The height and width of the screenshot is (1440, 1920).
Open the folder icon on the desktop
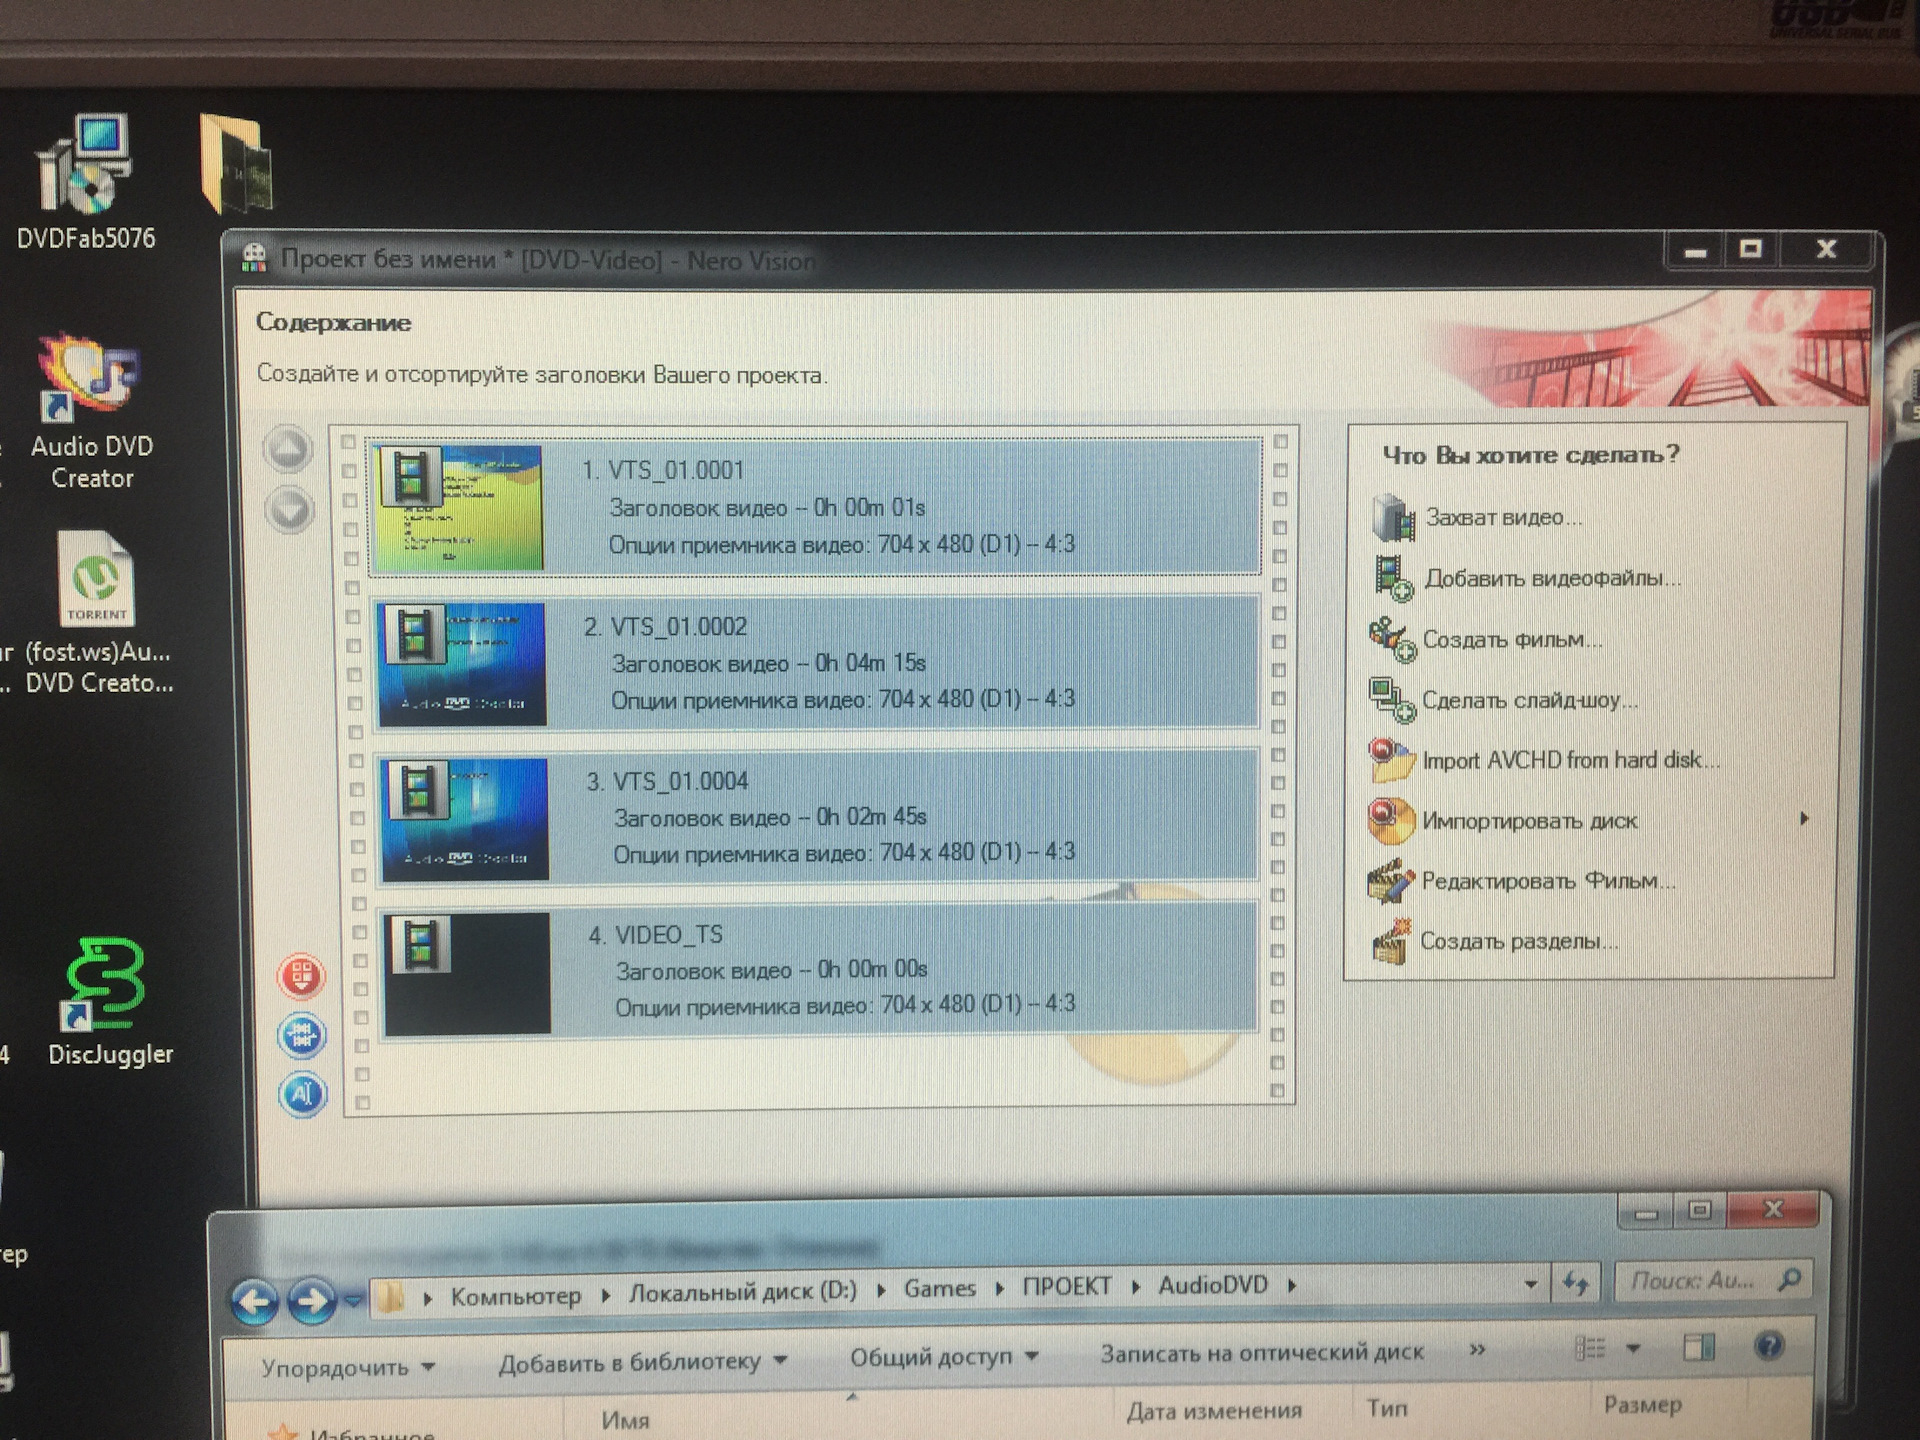pyautogui.click(x=236, y=165)
